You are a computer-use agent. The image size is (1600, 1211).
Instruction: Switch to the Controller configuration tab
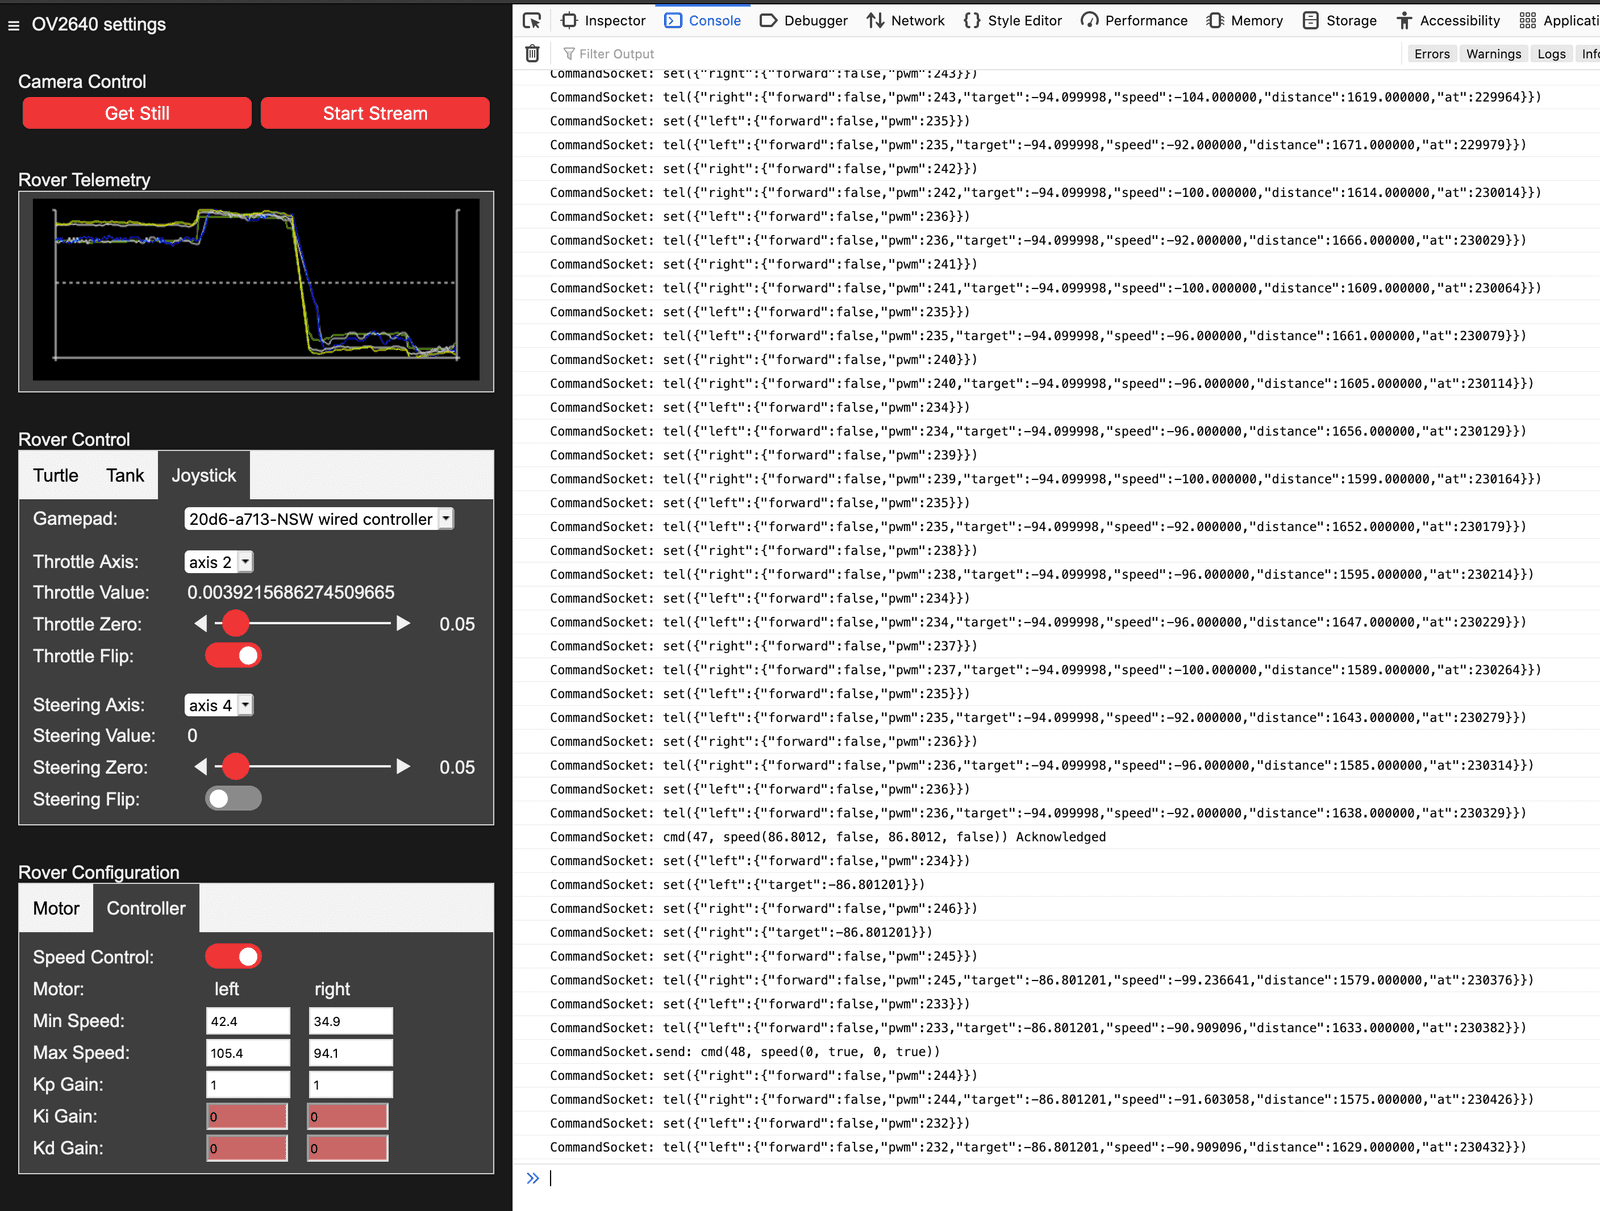146,908
